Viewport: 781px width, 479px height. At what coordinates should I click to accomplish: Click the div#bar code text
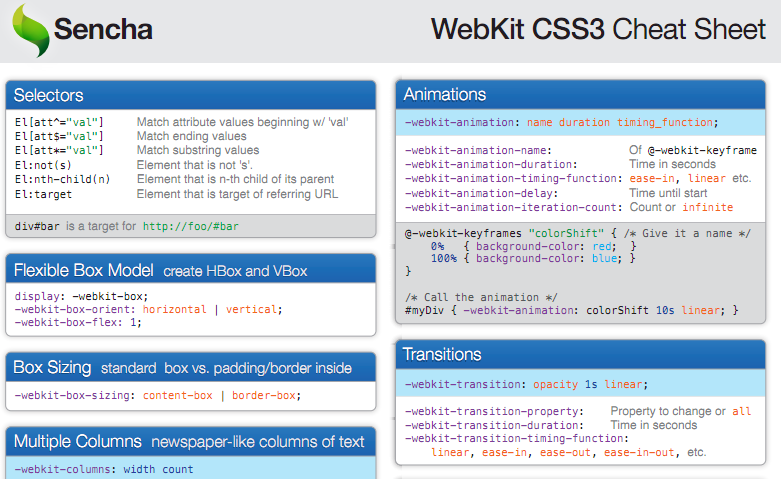(x=37, y=227)
